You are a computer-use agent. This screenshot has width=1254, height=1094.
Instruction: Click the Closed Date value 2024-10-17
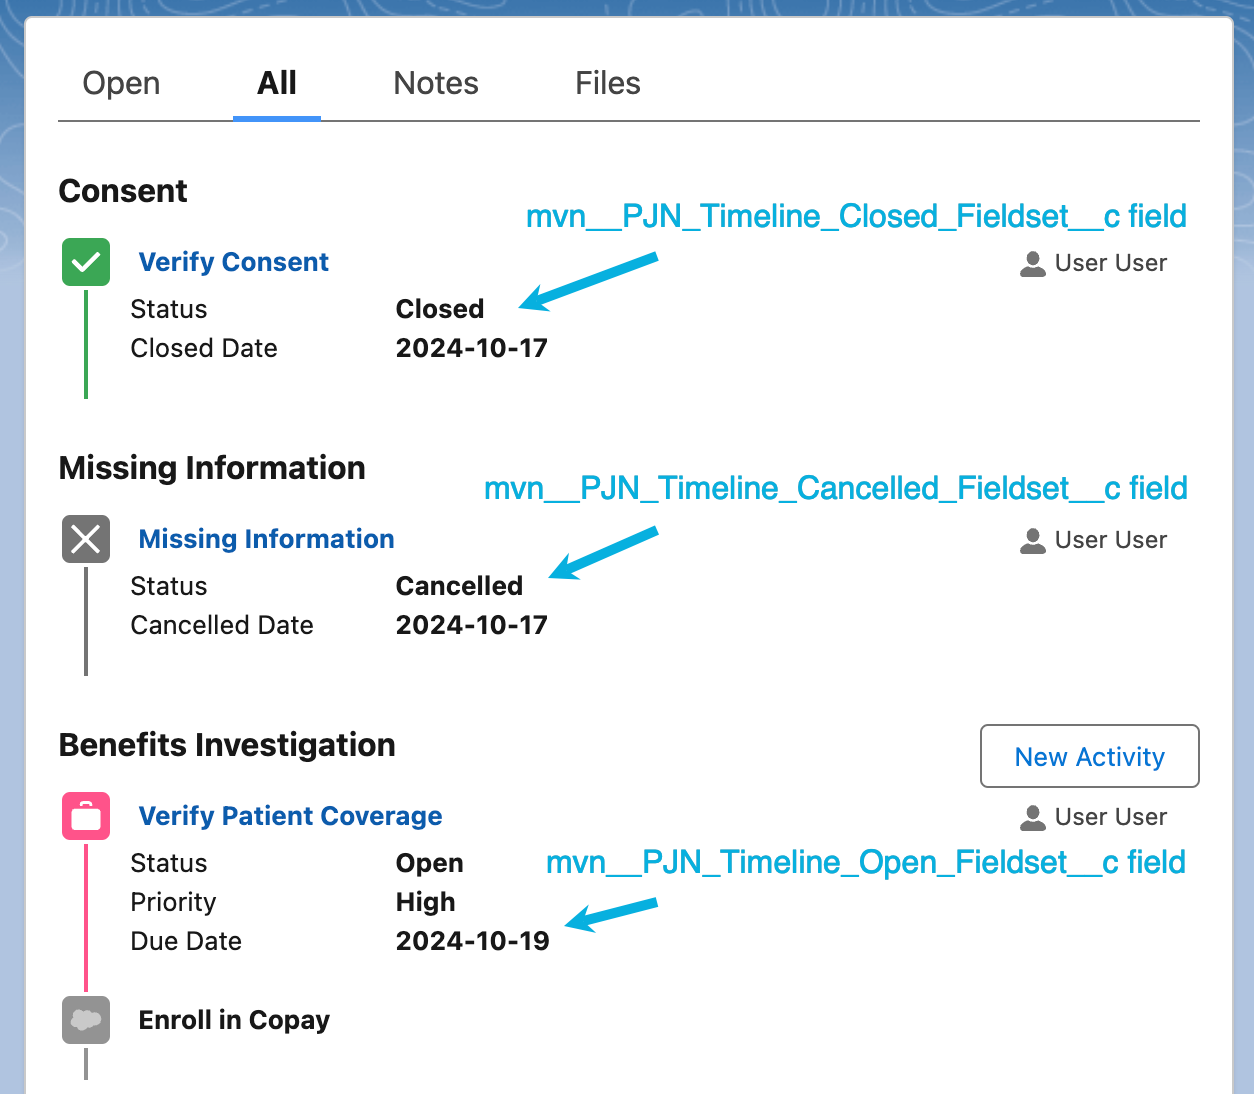coord(472,348)
